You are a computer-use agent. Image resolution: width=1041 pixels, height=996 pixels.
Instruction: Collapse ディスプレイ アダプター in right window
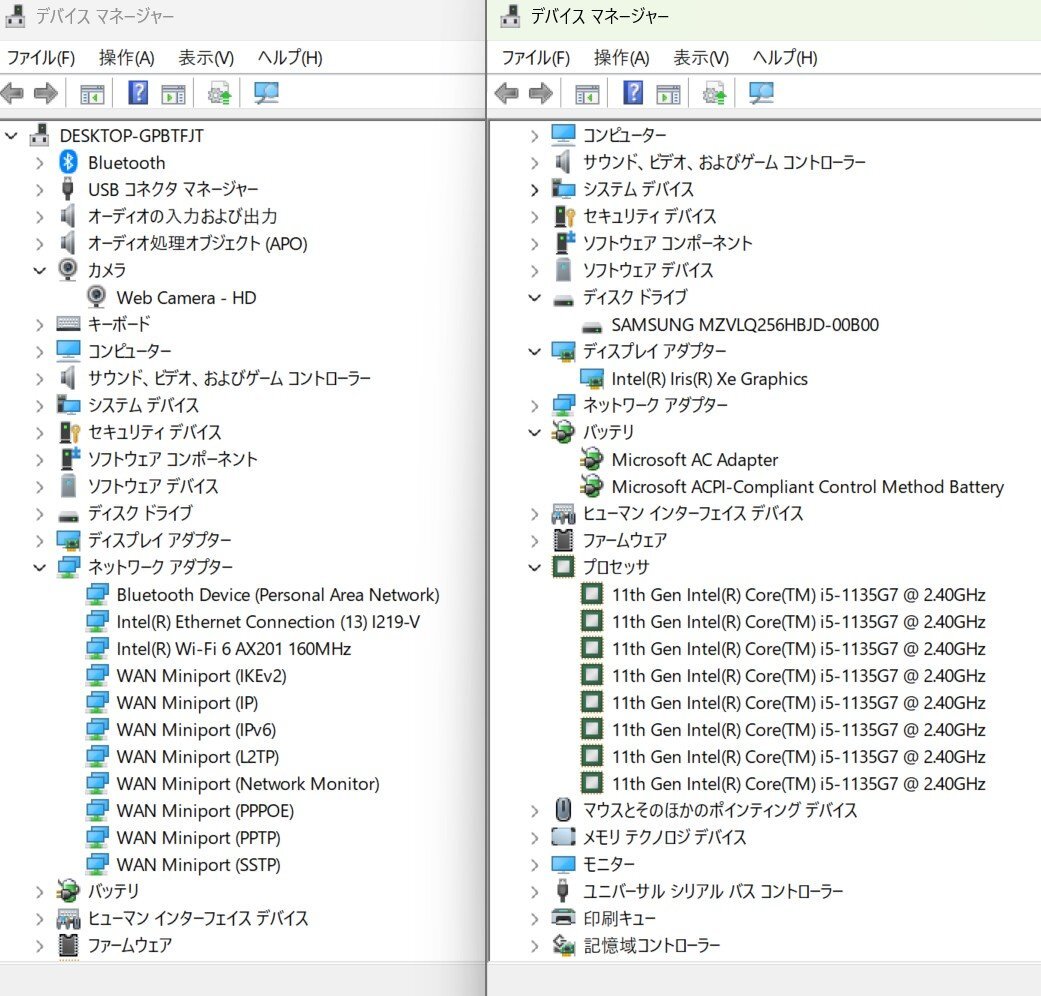pos(534,351)
